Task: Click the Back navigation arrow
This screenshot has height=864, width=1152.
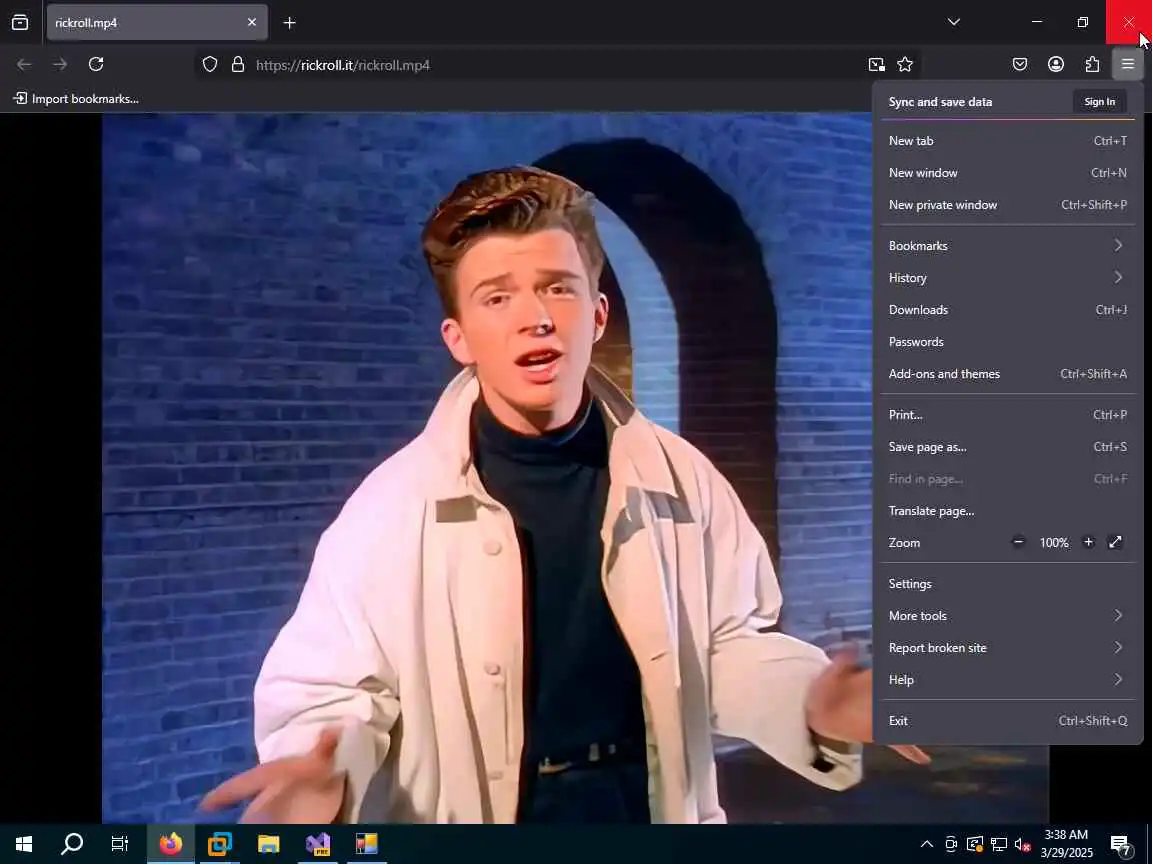Action: [24, 65]
